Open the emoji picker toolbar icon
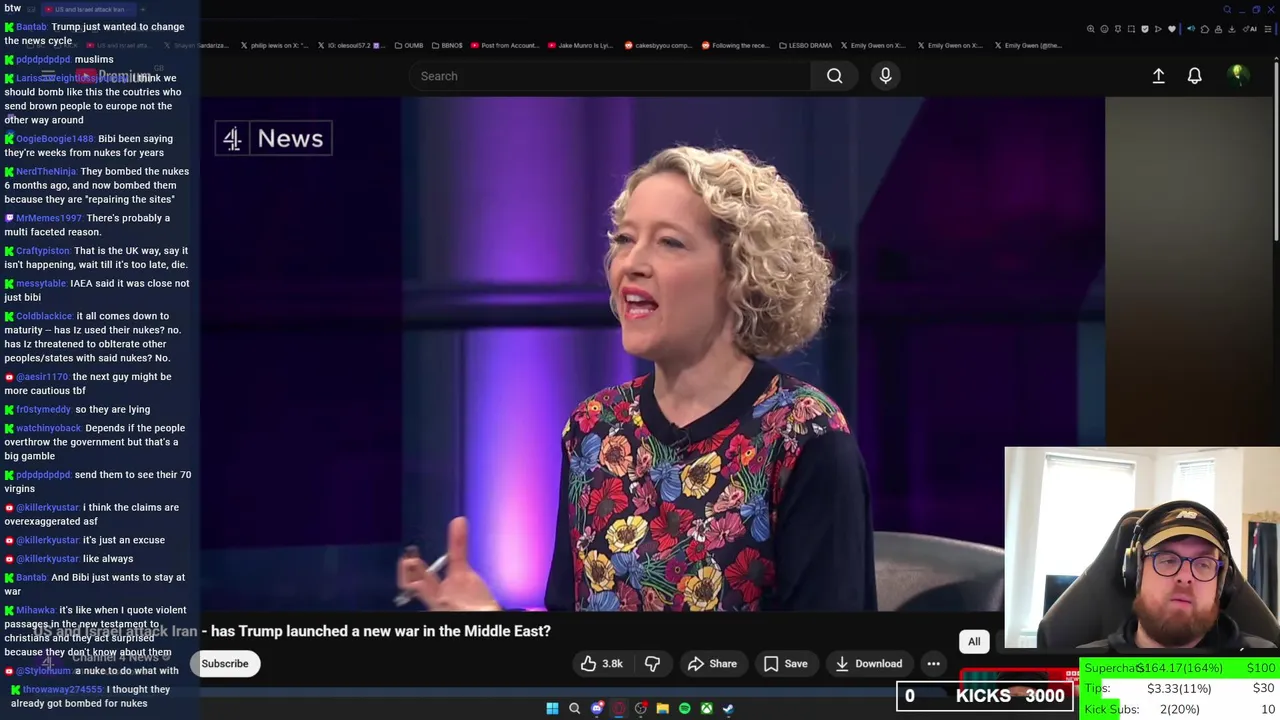Viewport: 1280px width, 720px height. pyautogui.click(x=1104, y=29)
